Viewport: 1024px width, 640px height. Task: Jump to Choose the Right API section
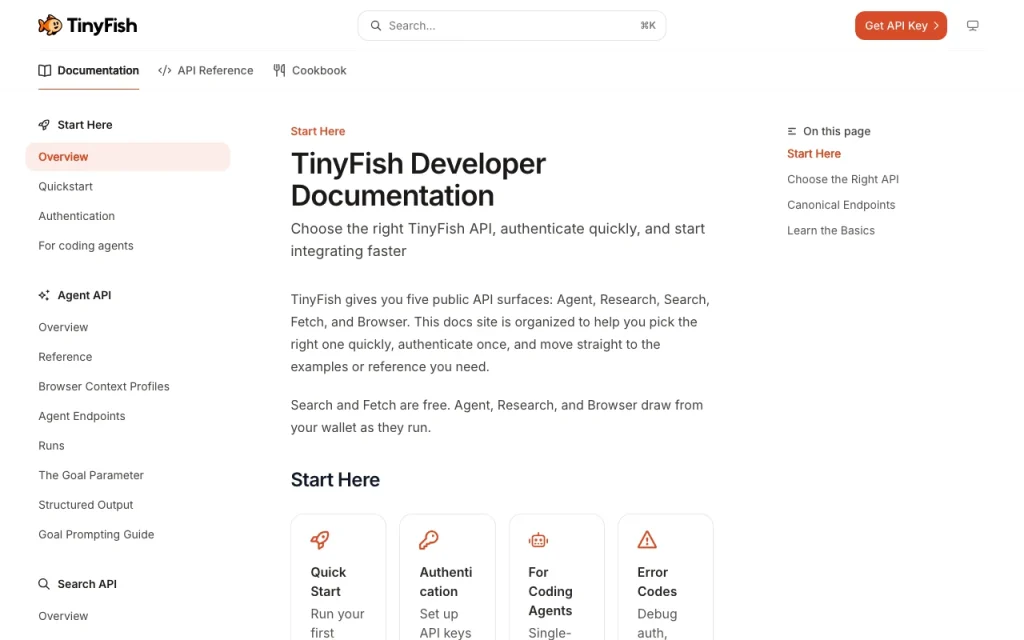[x=842, y=179]
